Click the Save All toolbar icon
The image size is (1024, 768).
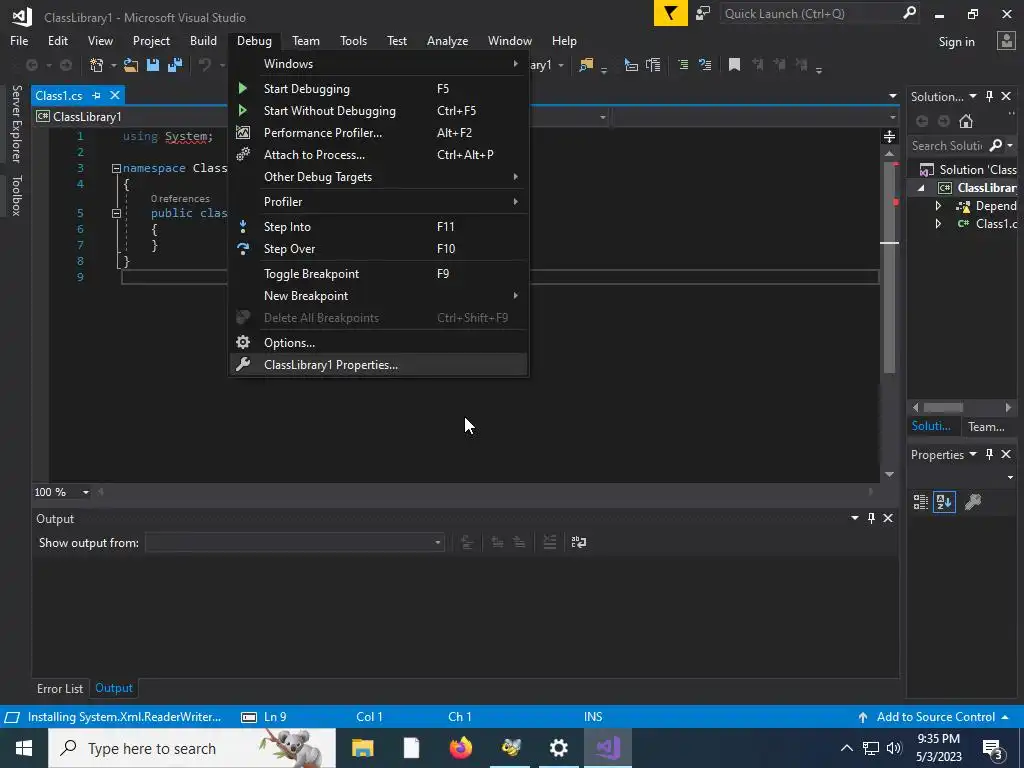point(174,65)
